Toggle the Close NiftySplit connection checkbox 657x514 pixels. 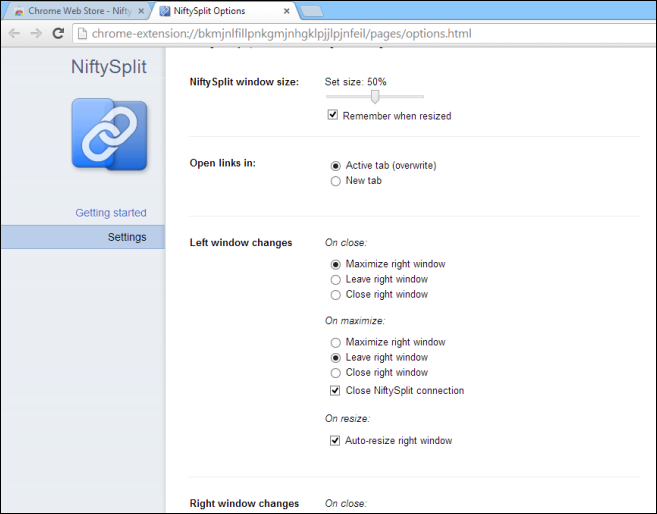point(335,390)
